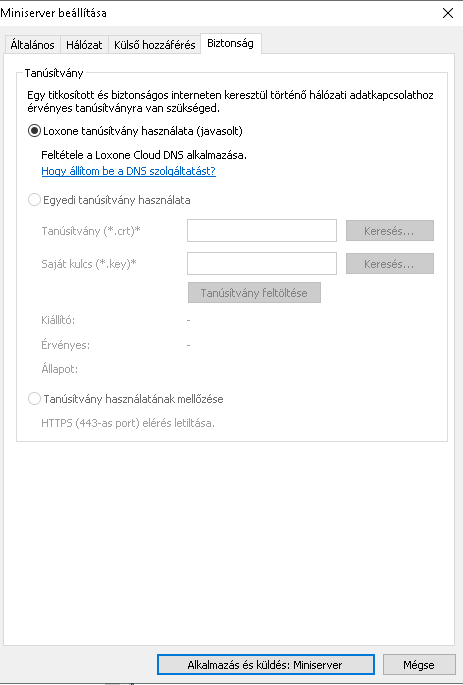Open the Hogy állítom be a DNS szolgáltatást link
This screenshot has width=463, height=685.
pyautogui.click(x=128, y=171)
